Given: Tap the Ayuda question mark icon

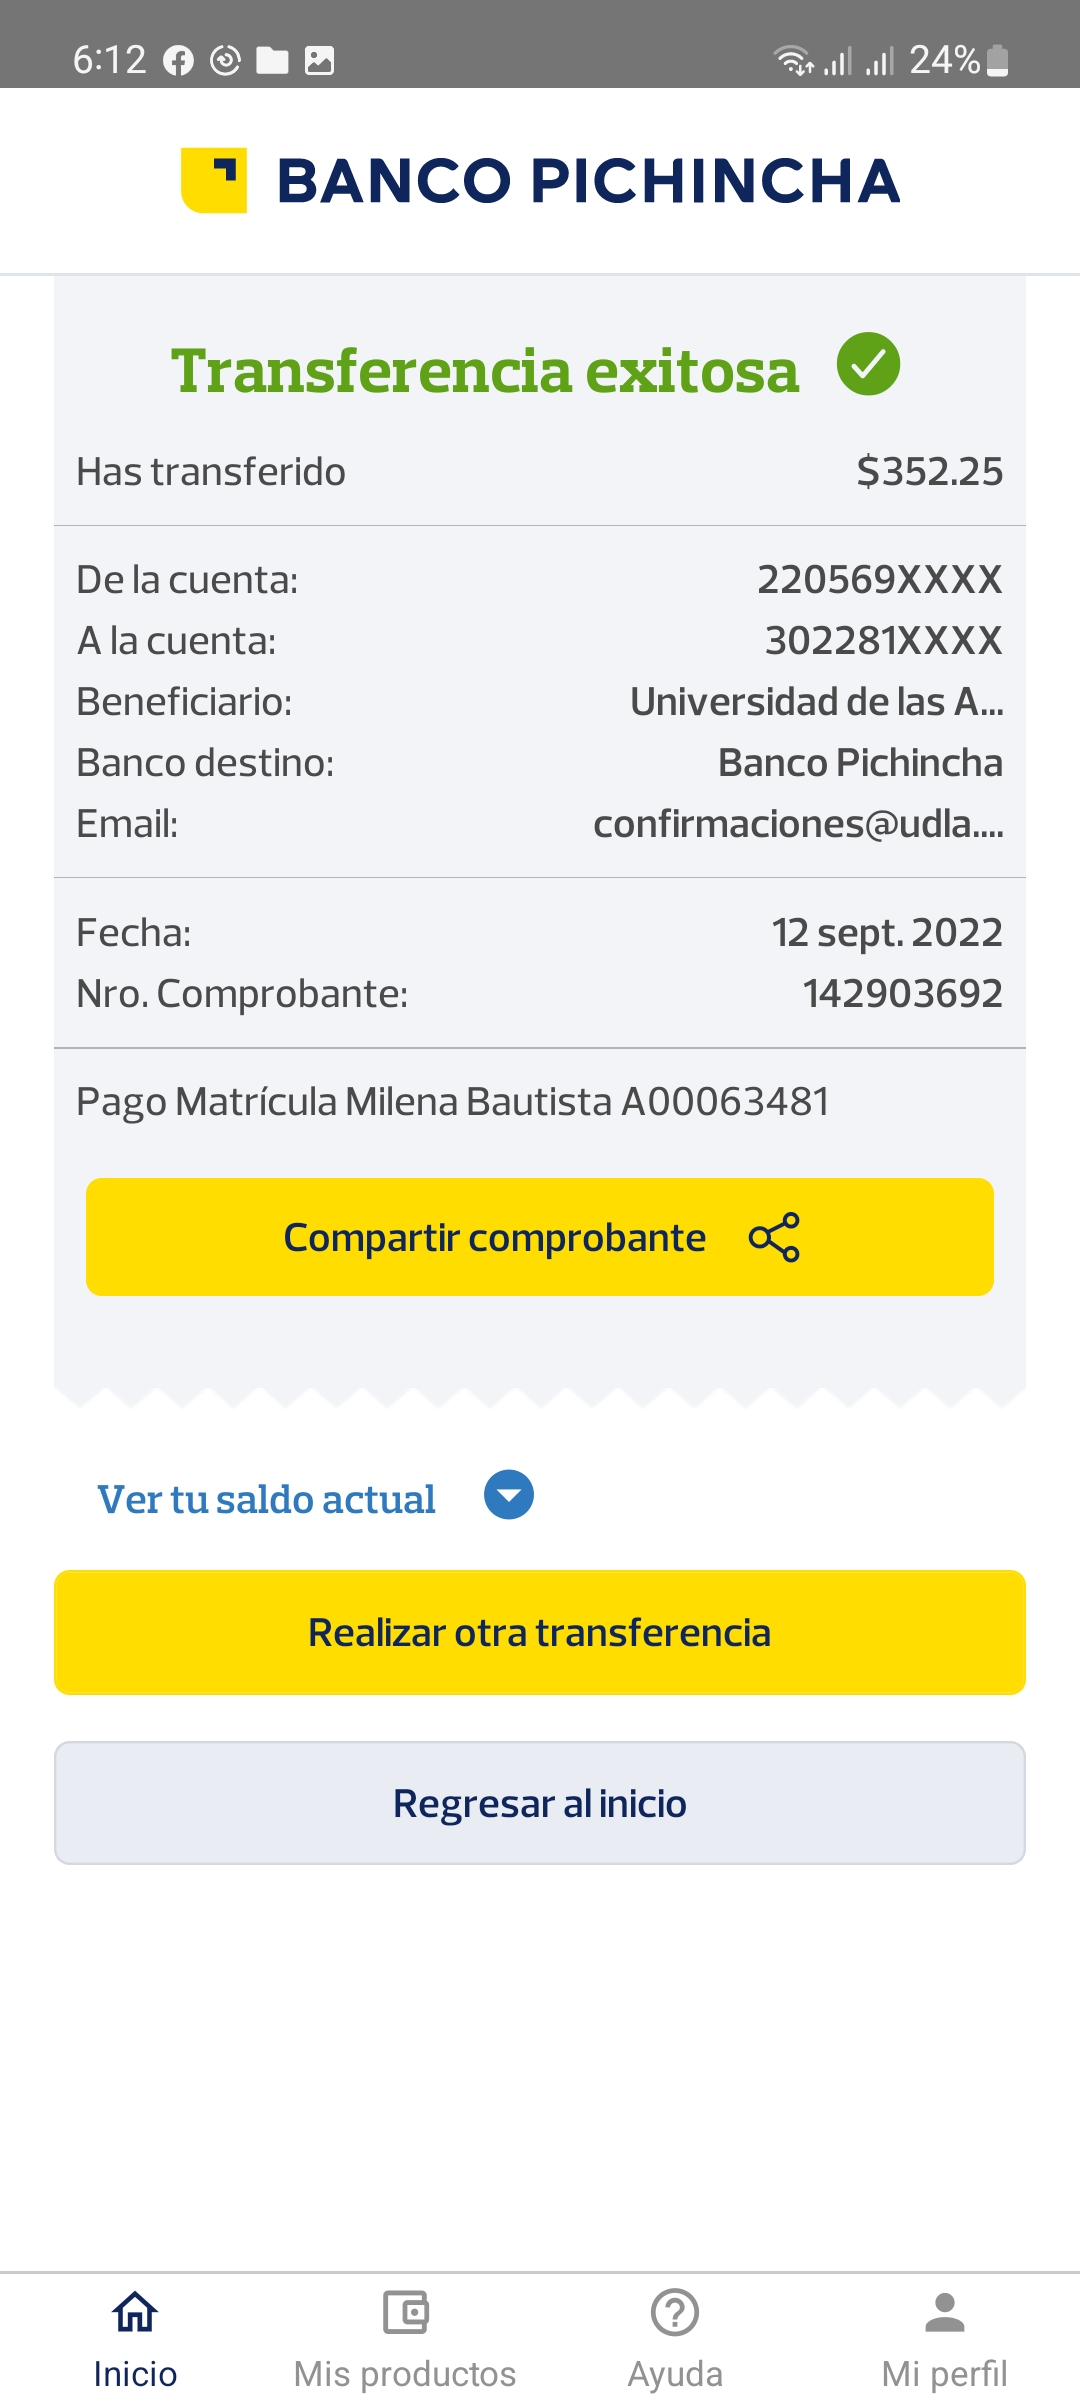Looking at the screenshot, I should coord(675,2313).
